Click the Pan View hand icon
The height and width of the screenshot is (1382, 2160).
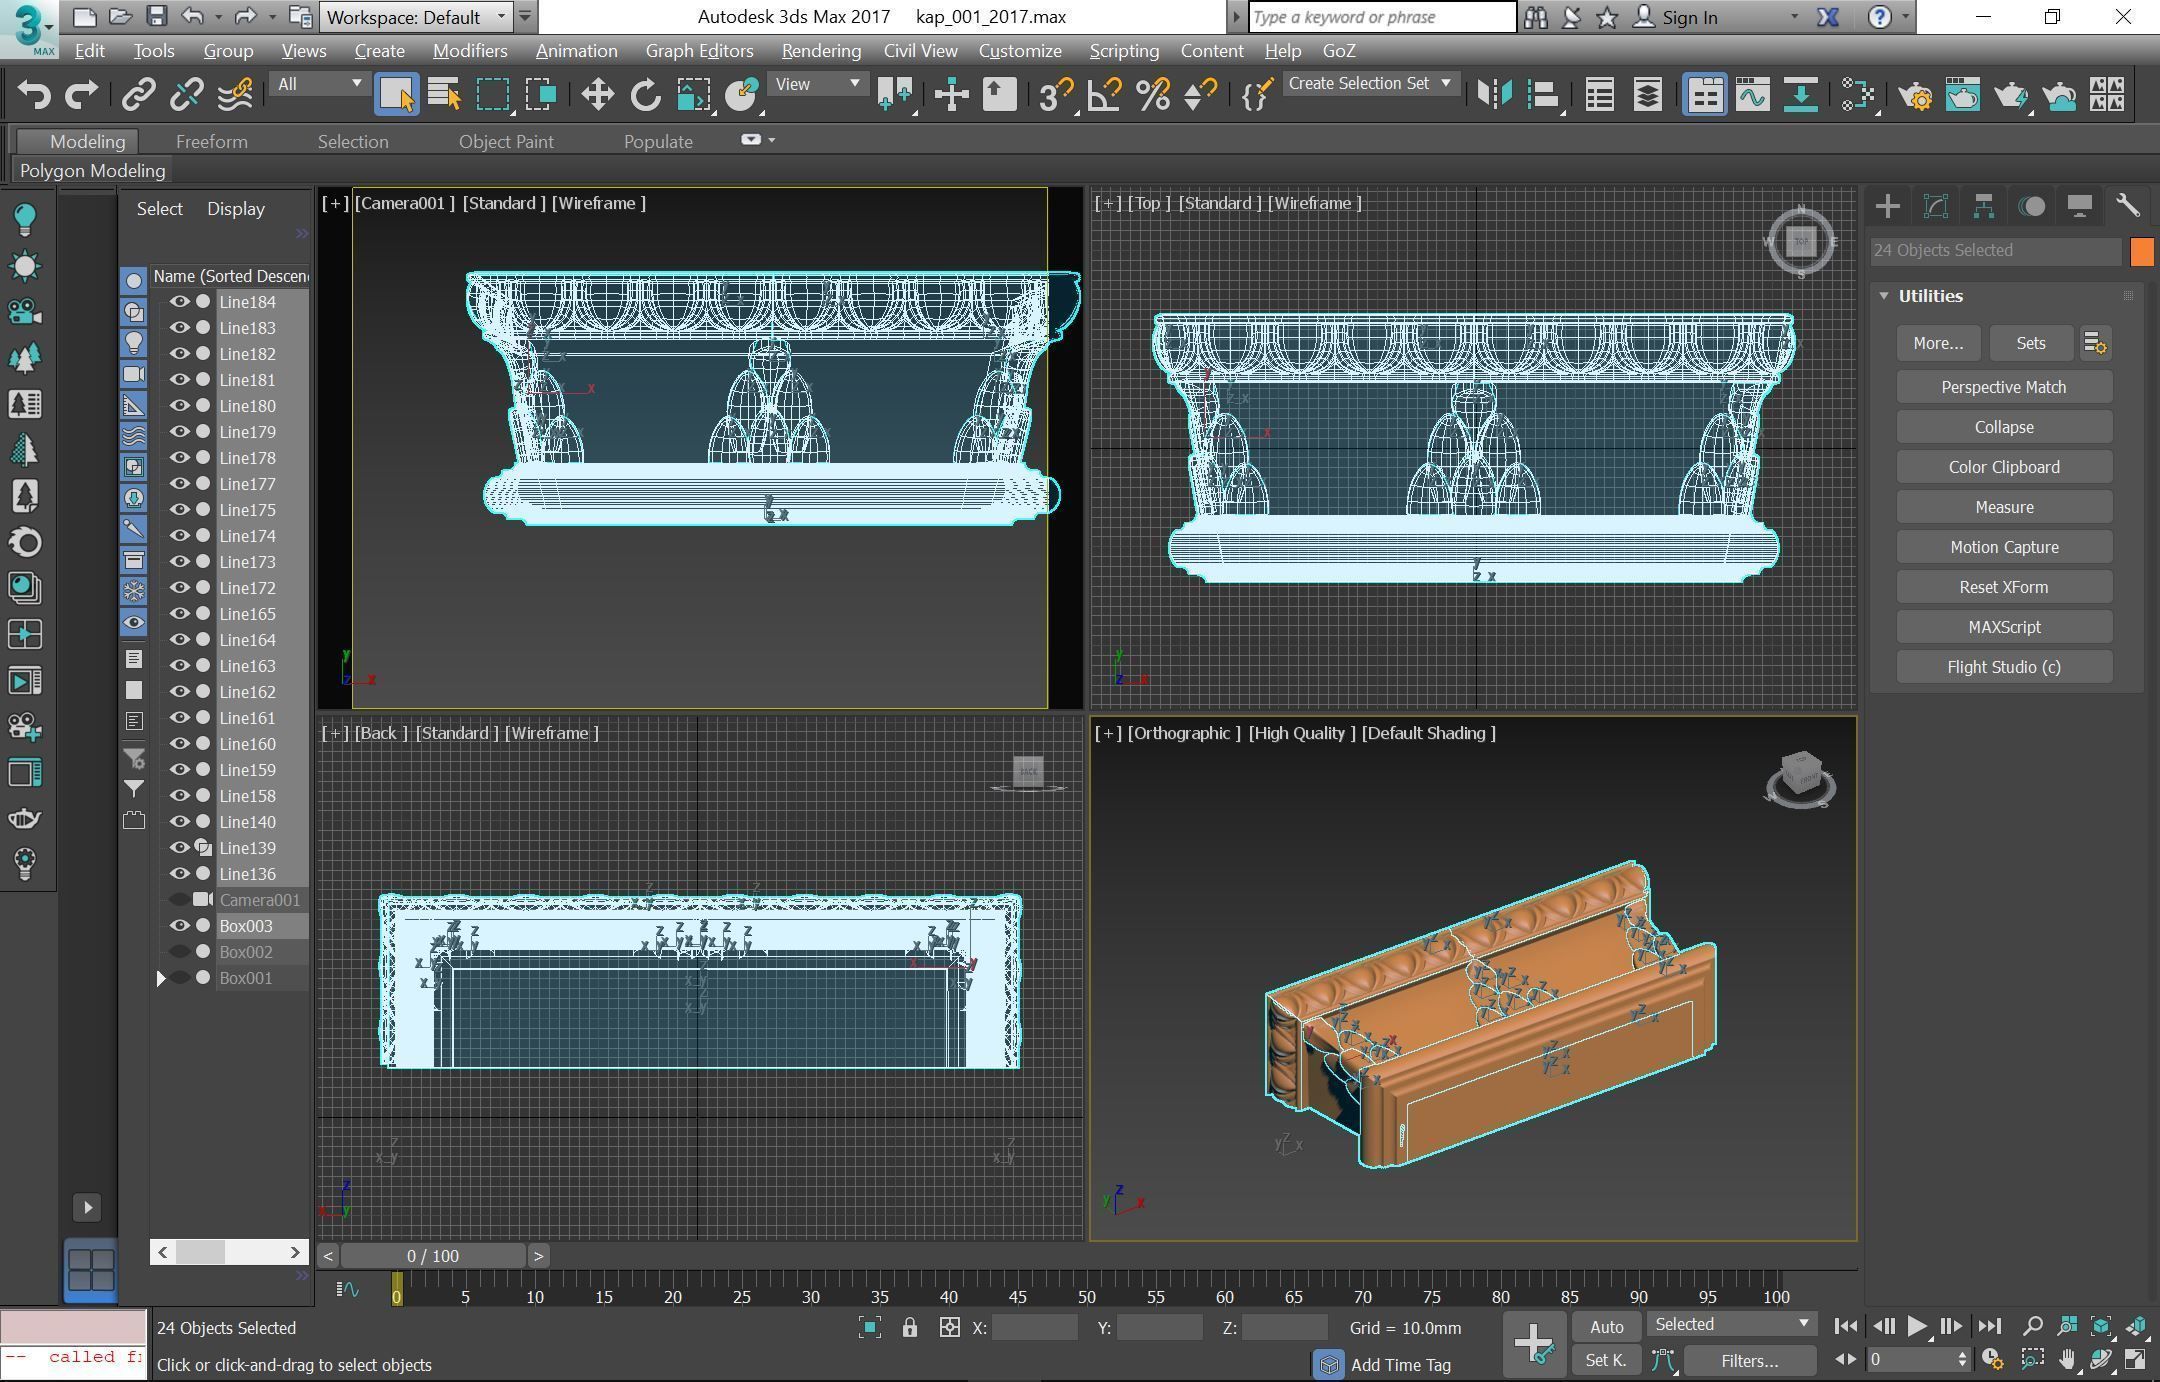pyautogui.click(x=2067, y=1359)
